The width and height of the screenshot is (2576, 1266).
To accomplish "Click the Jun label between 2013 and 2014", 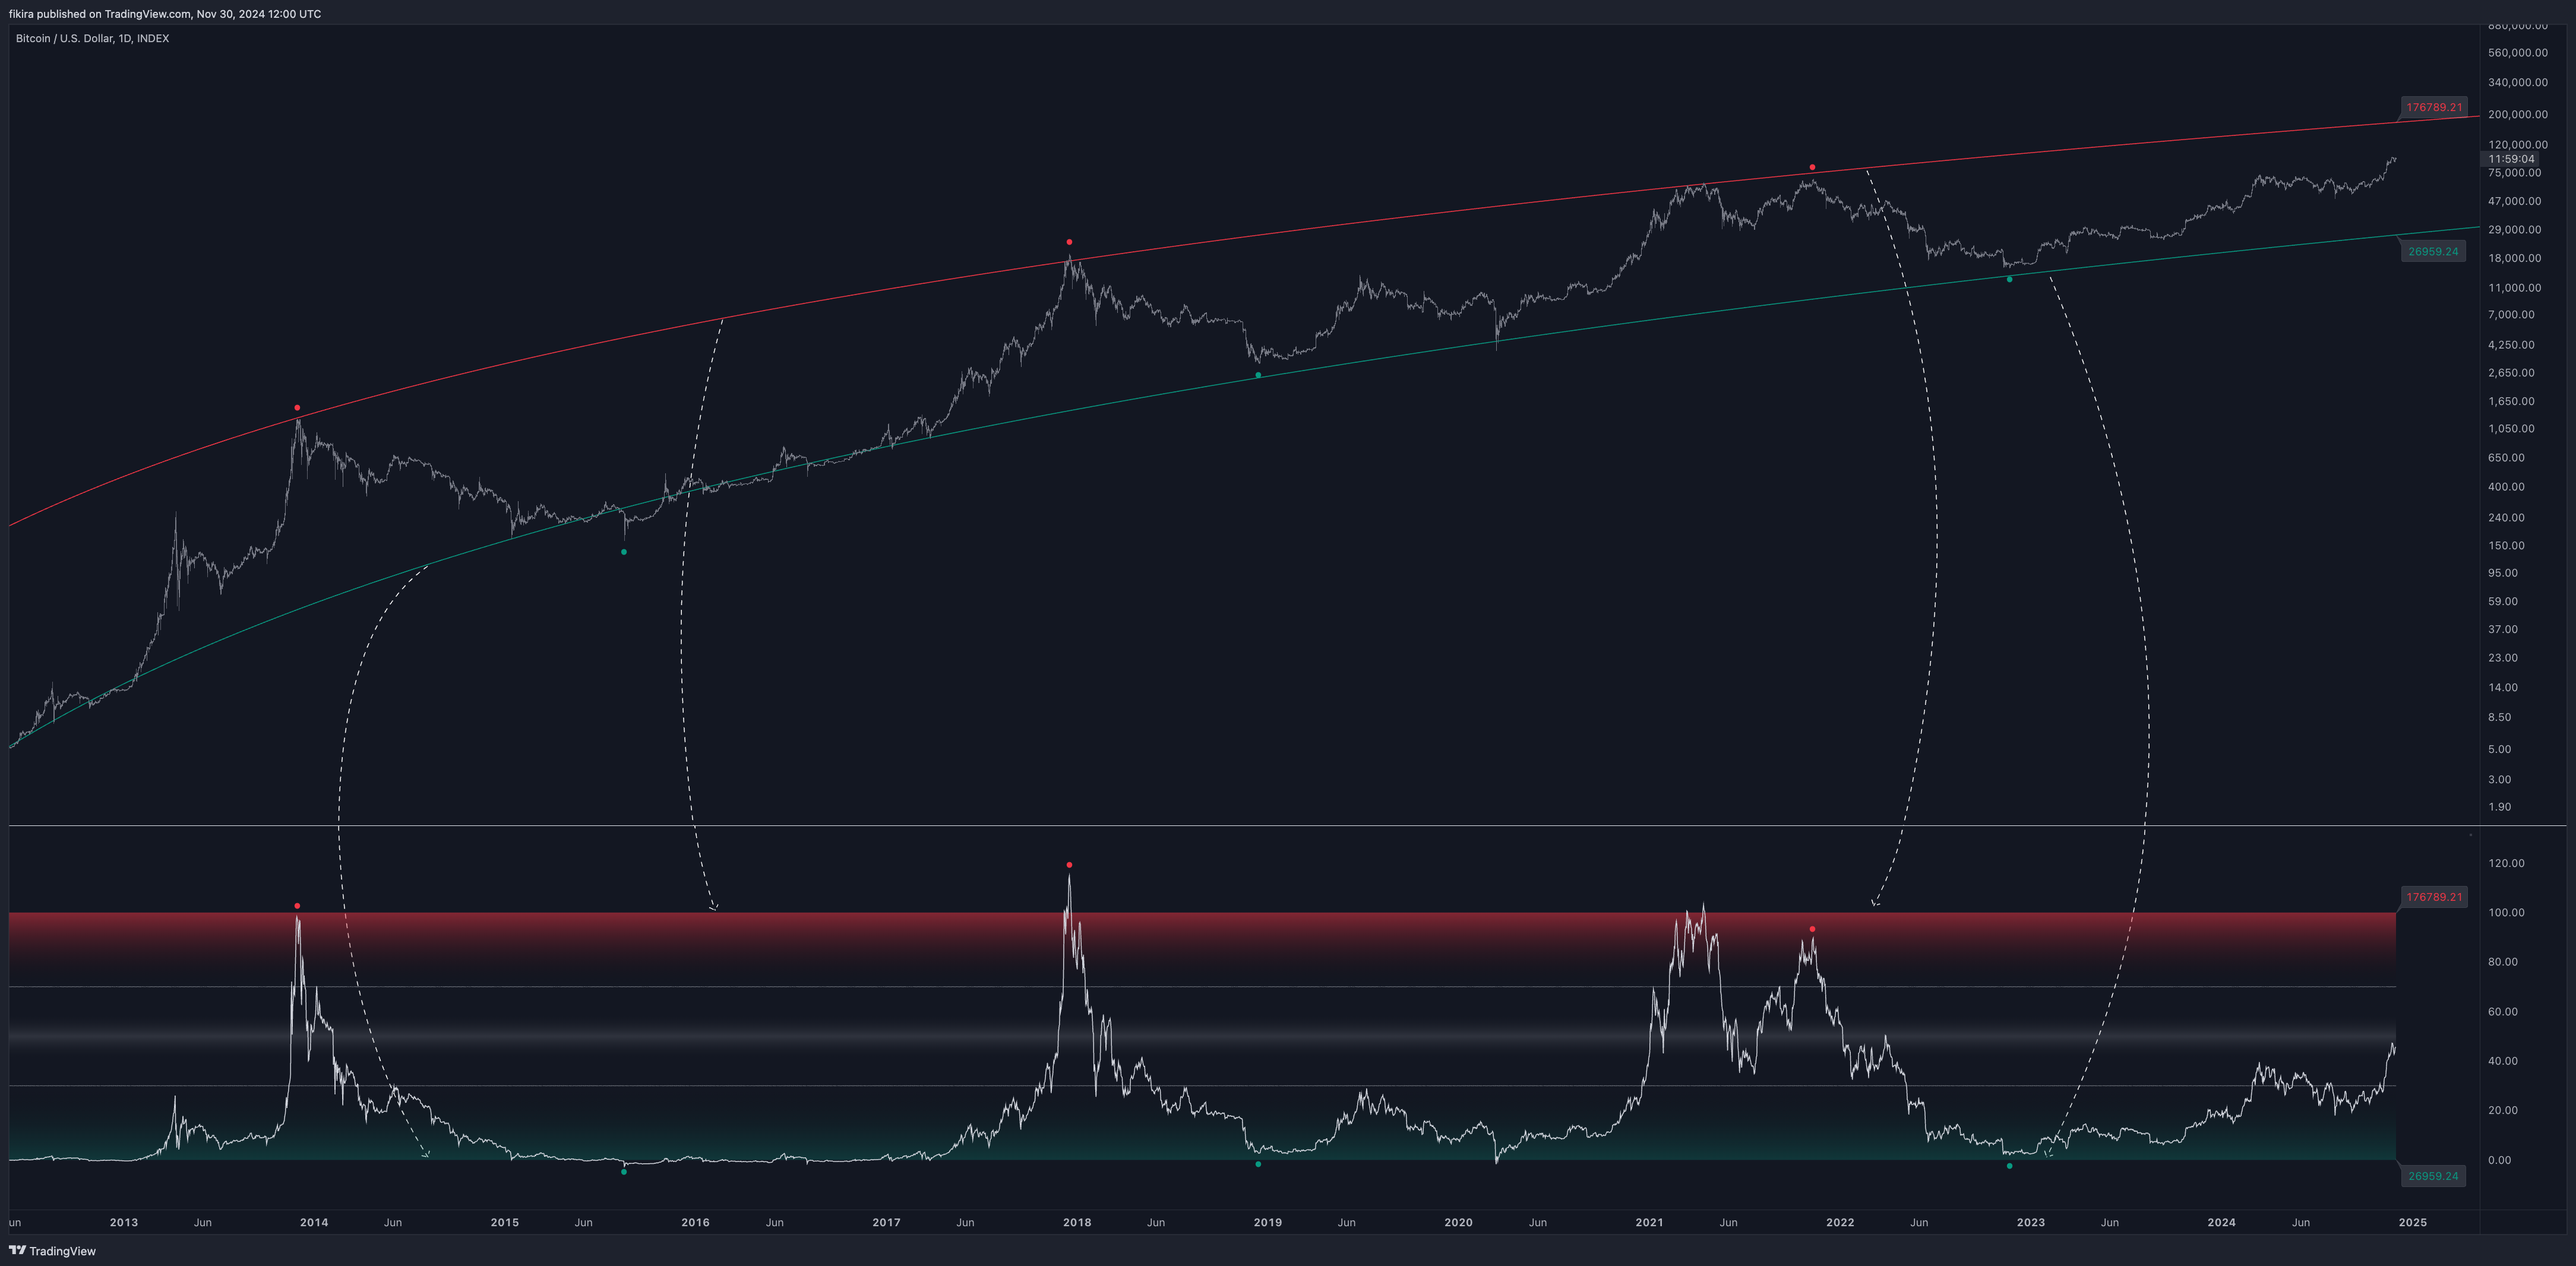I will pyautogui.click(x=202, y=1223).
